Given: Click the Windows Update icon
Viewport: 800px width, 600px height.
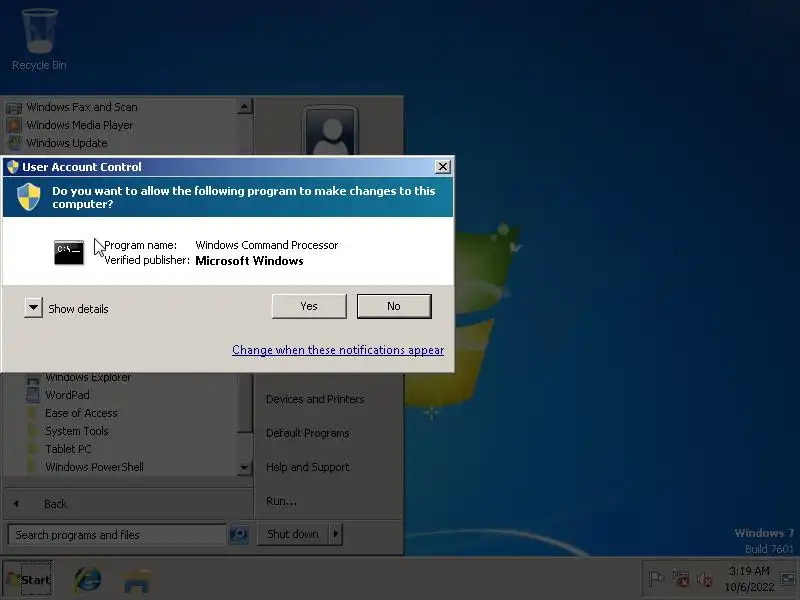Looking at the screenshot, I should click(14, 143).
